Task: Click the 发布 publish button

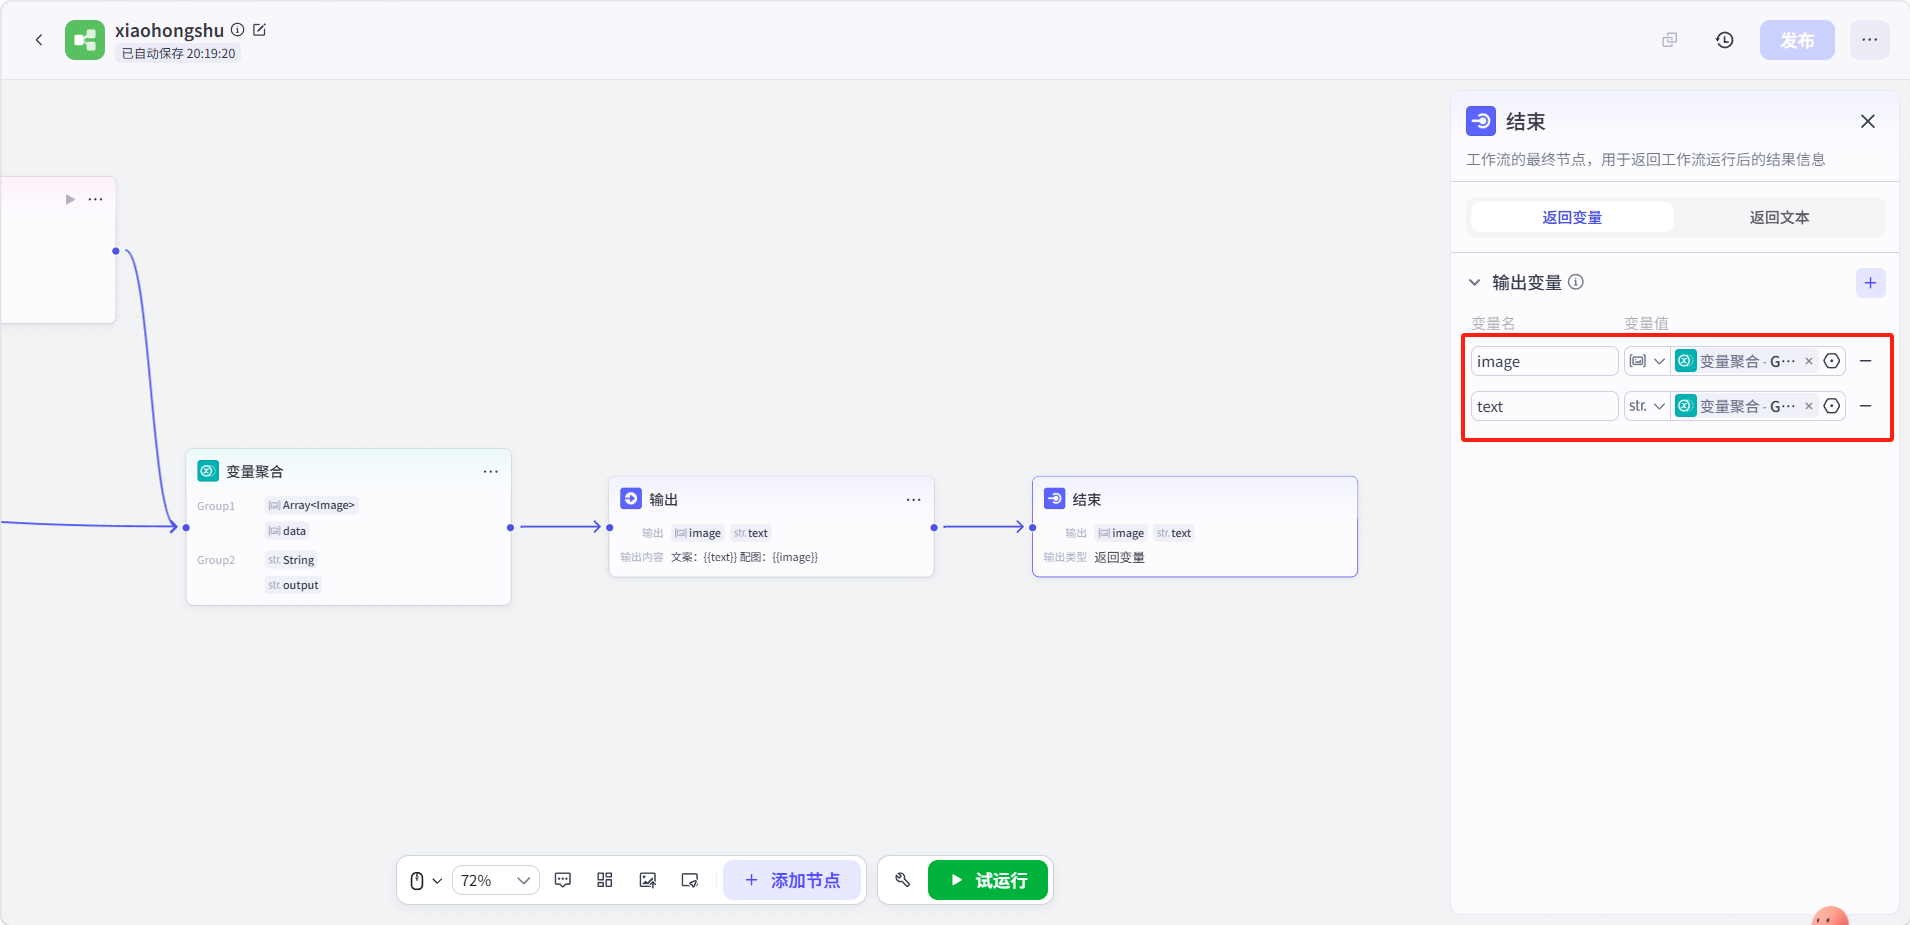Action: [x=1797, y=40]
